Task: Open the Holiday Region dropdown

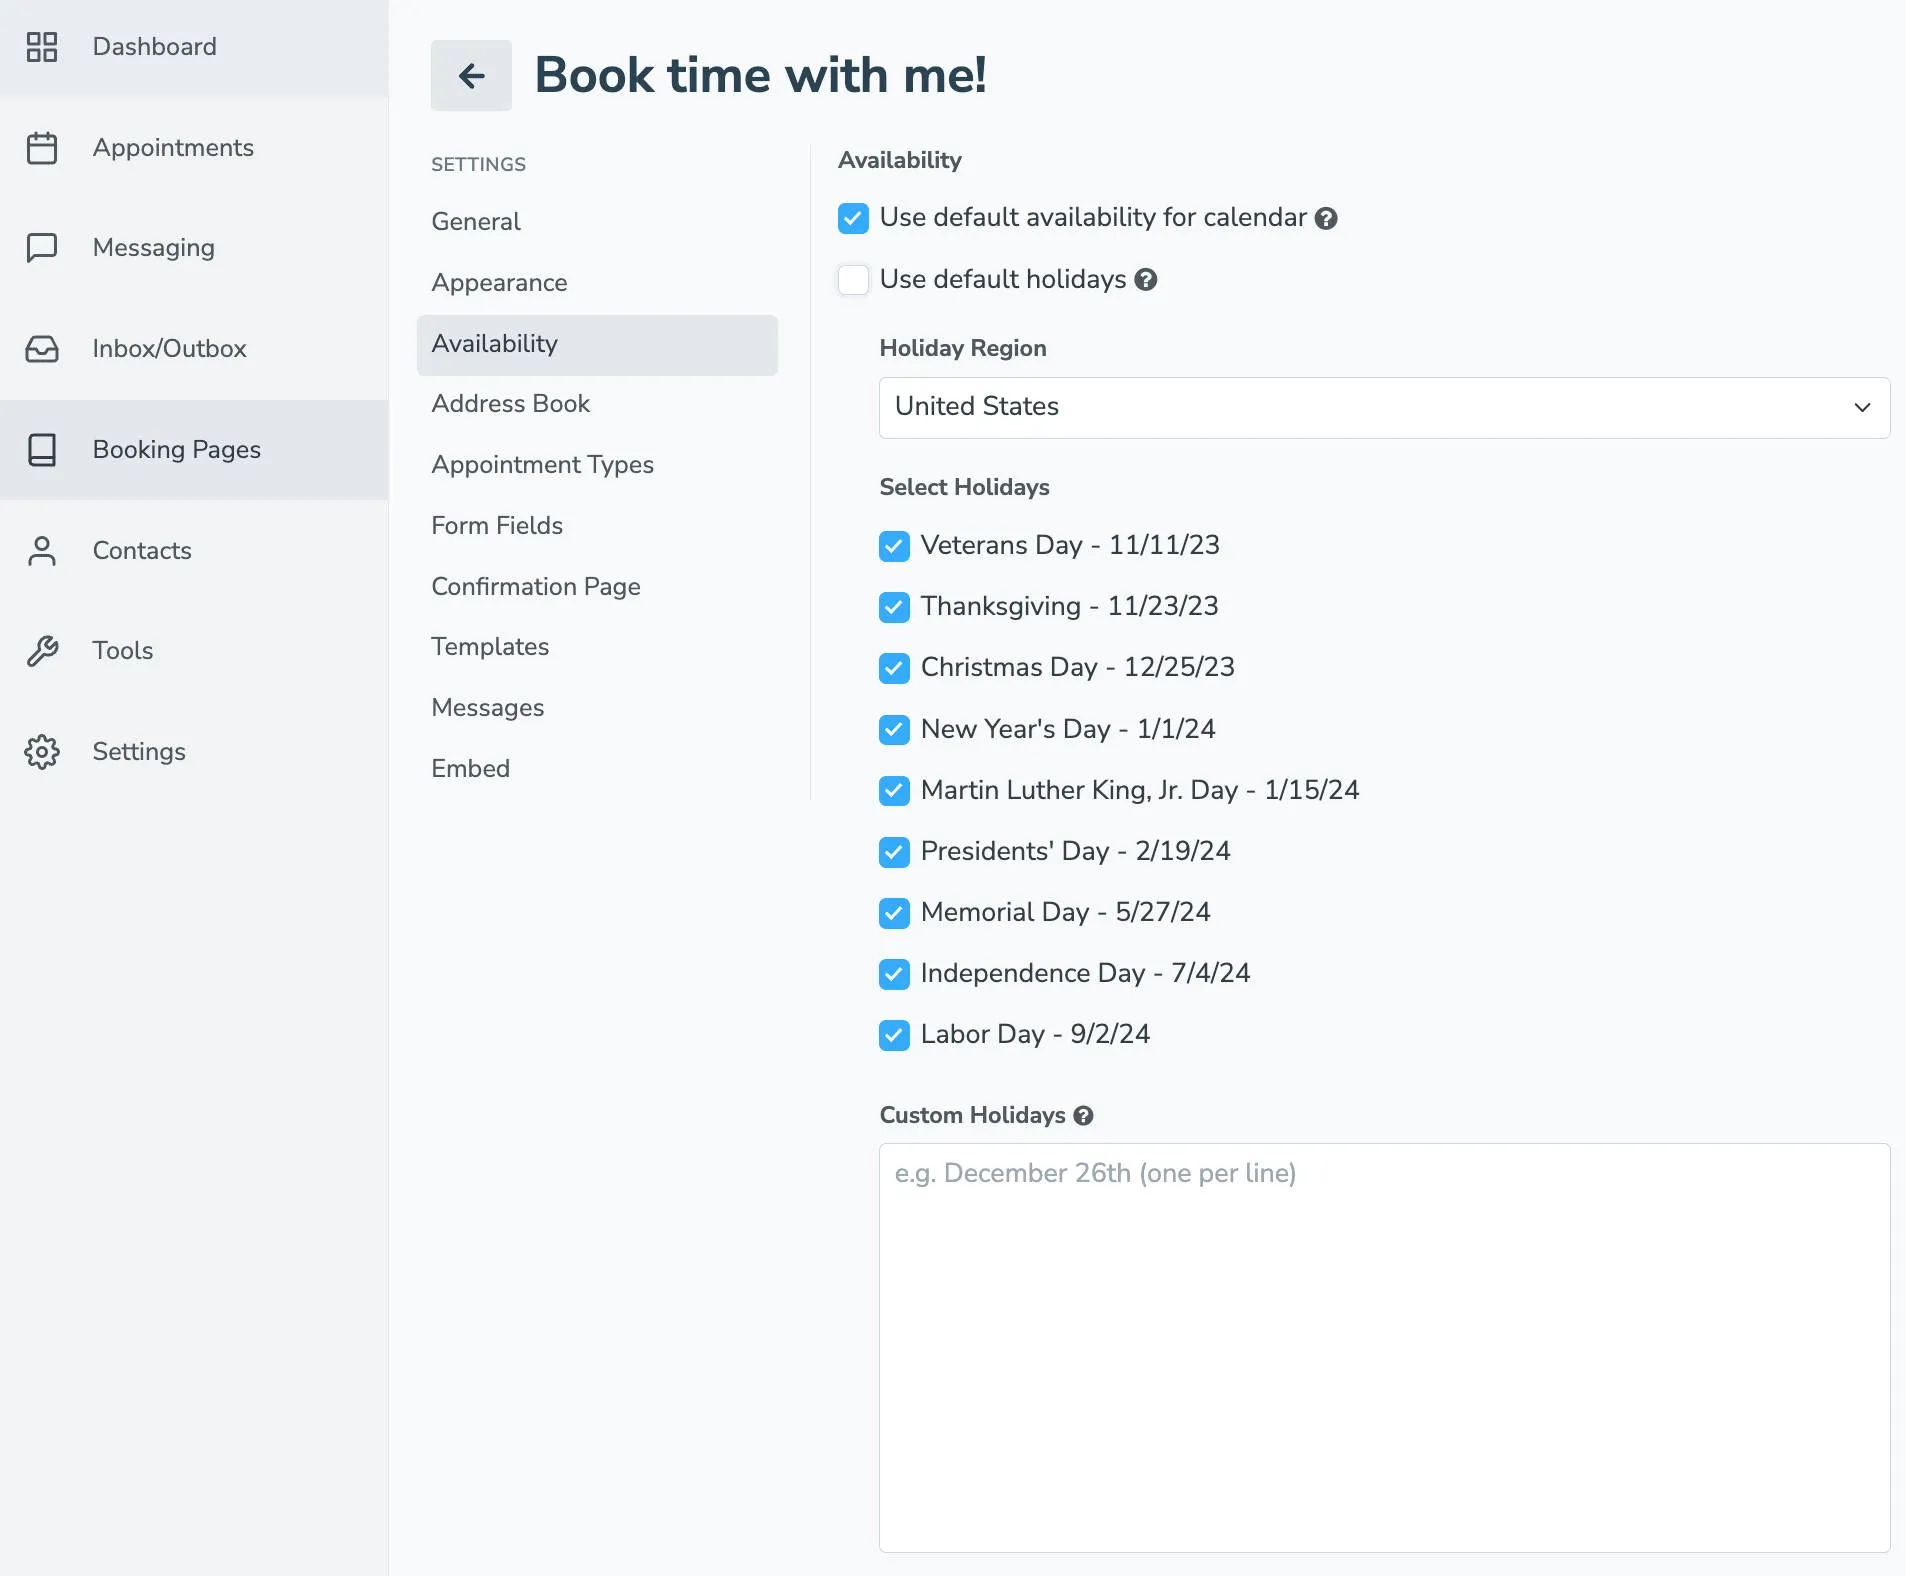Action: click(x=1384, y=408)
